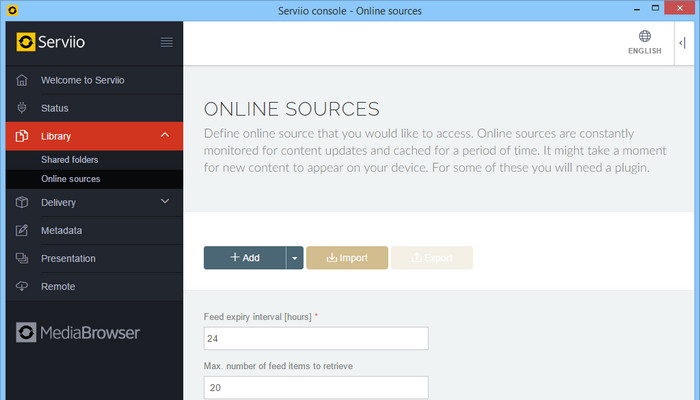Click the edit icon beside Metadata

[x=22, y=230]
